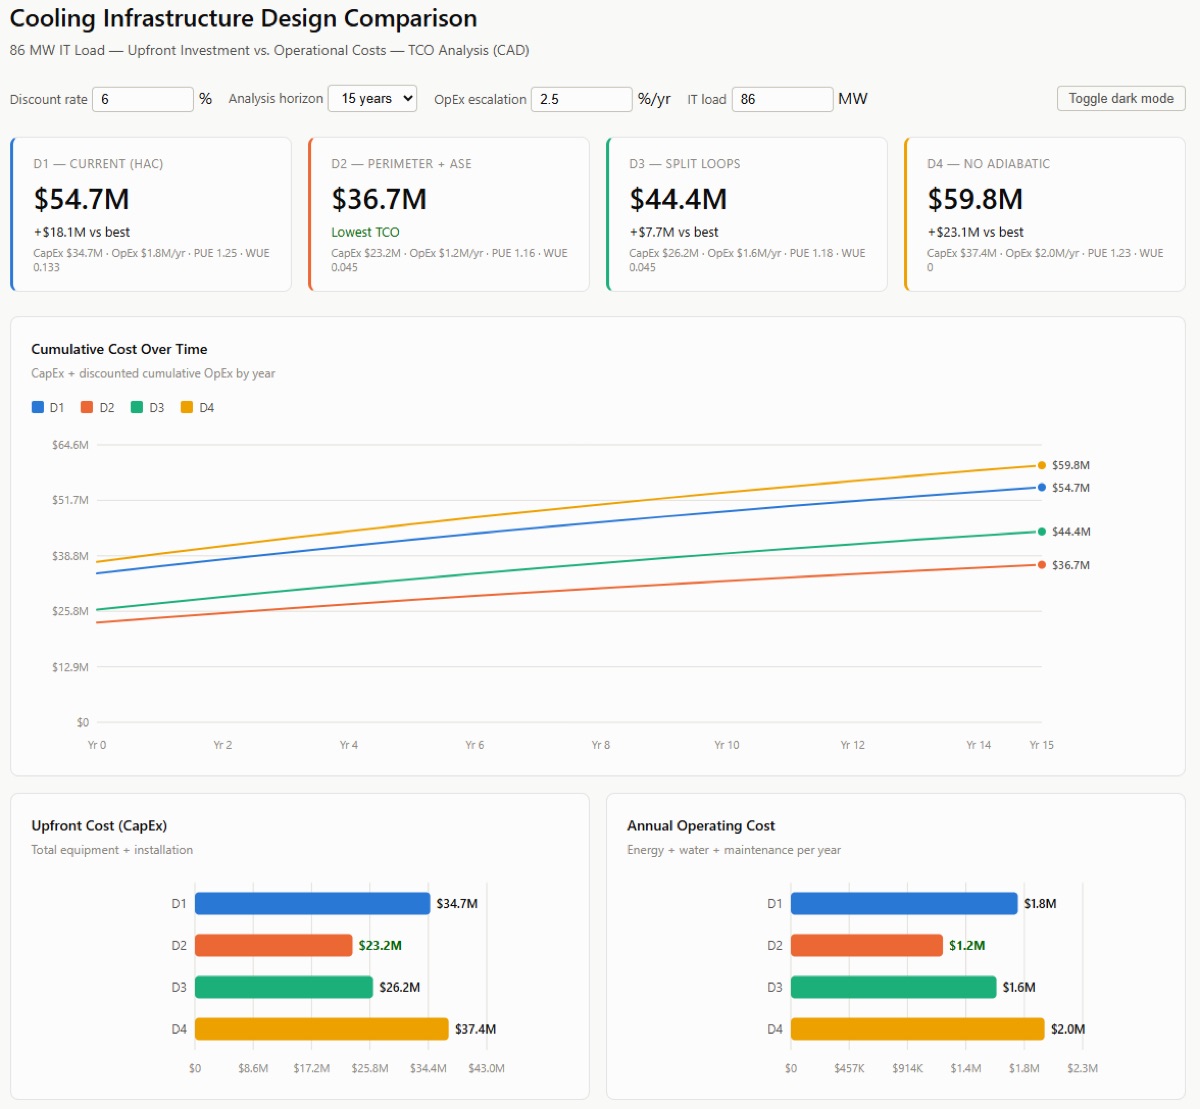Click the D4 CapEx bar $37.4M
This screenshot has width=1200, height=1109.
(322, 1029)
